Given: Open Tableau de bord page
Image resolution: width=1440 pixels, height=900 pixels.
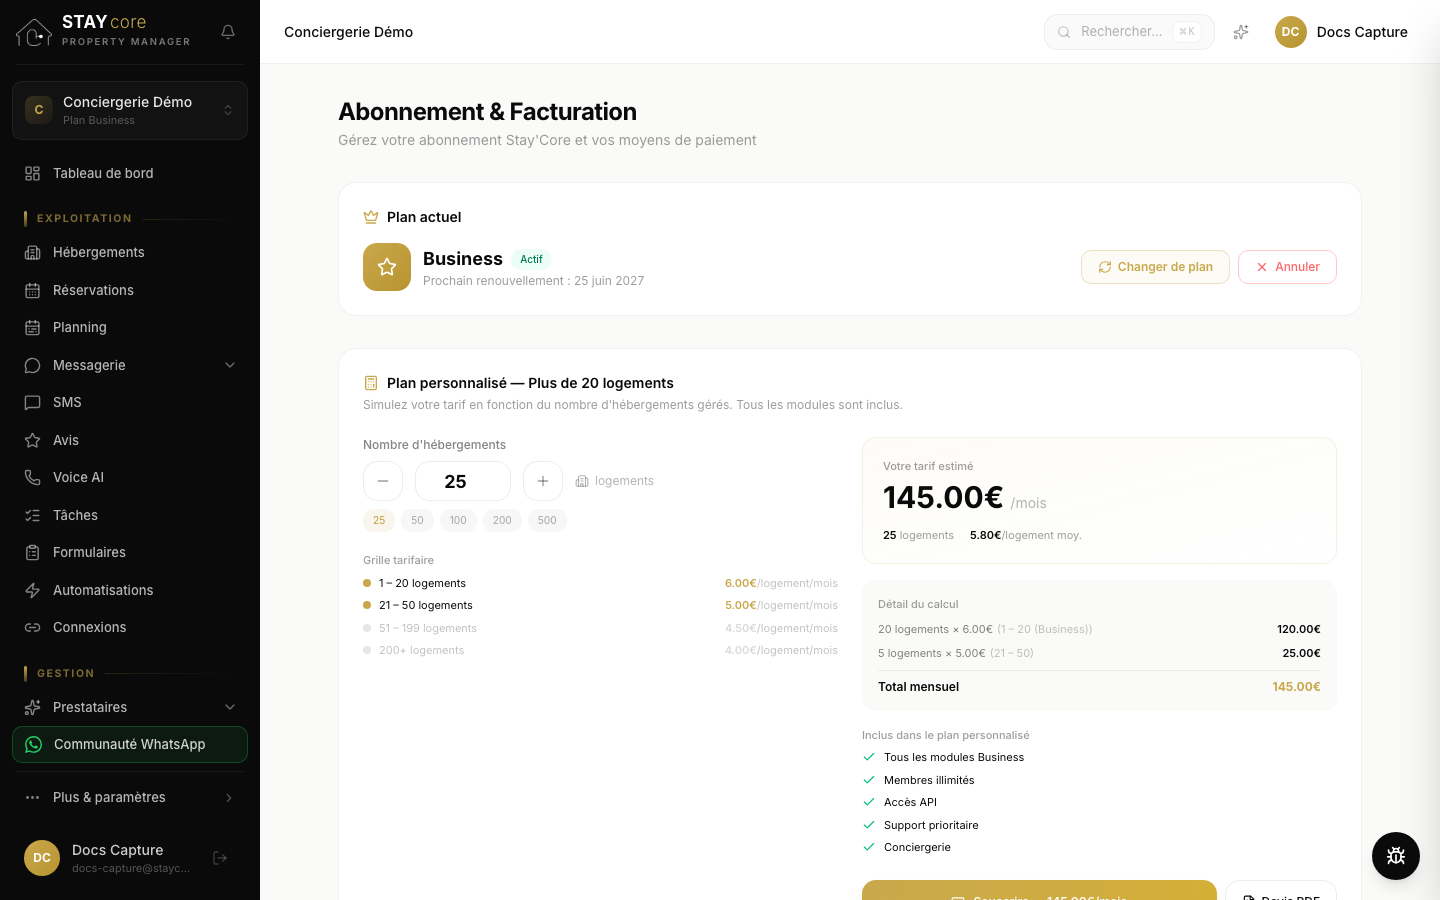Looking at the screenshot, I should [130, 173].
